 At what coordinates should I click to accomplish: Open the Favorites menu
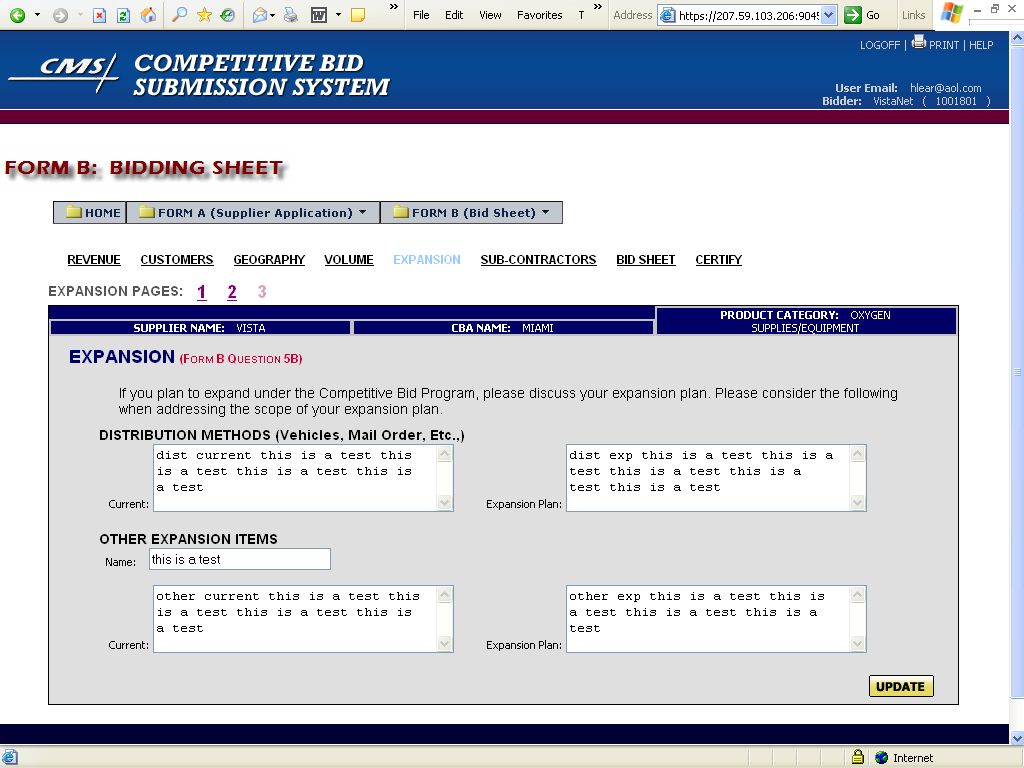[539, 15]
